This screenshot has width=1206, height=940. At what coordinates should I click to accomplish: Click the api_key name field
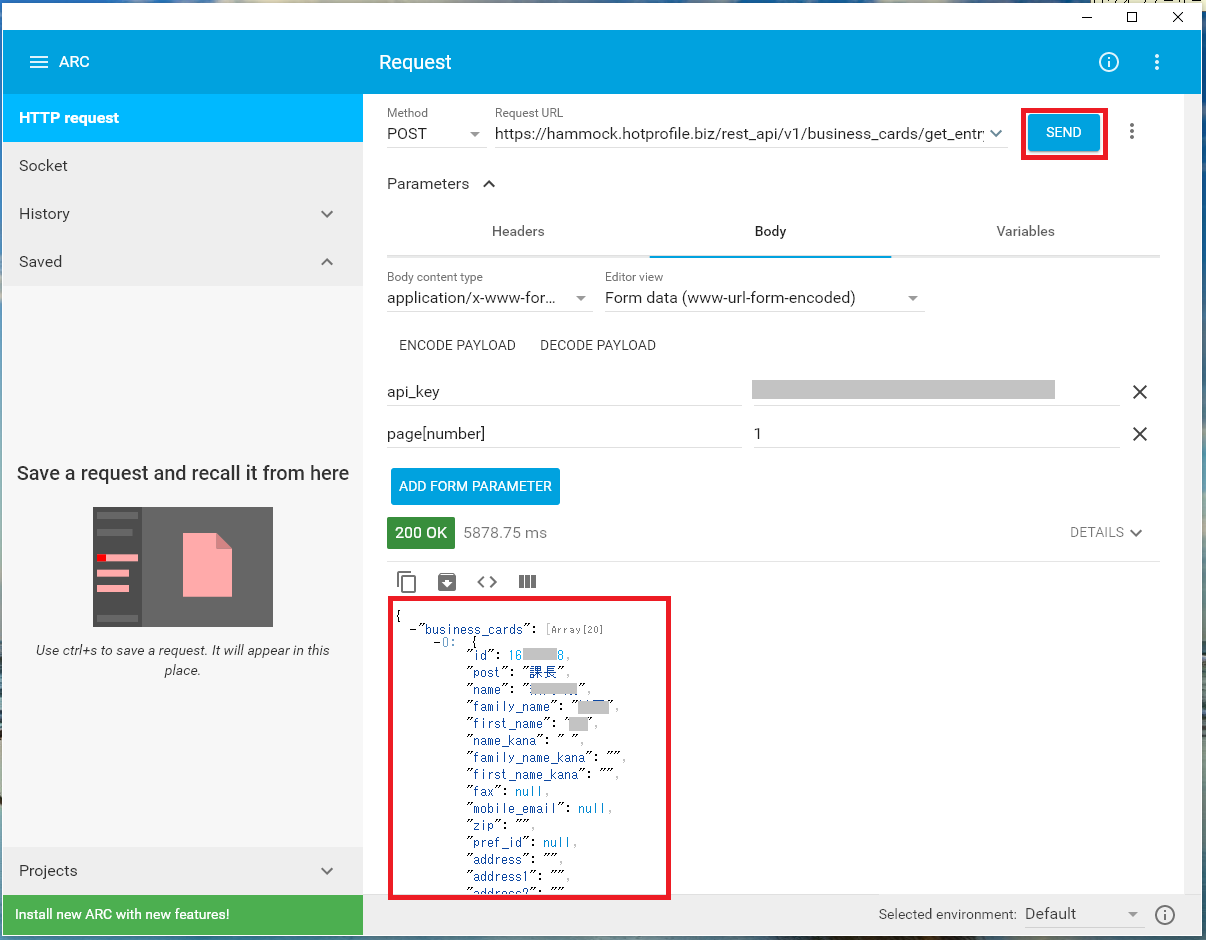click(564, 392)
